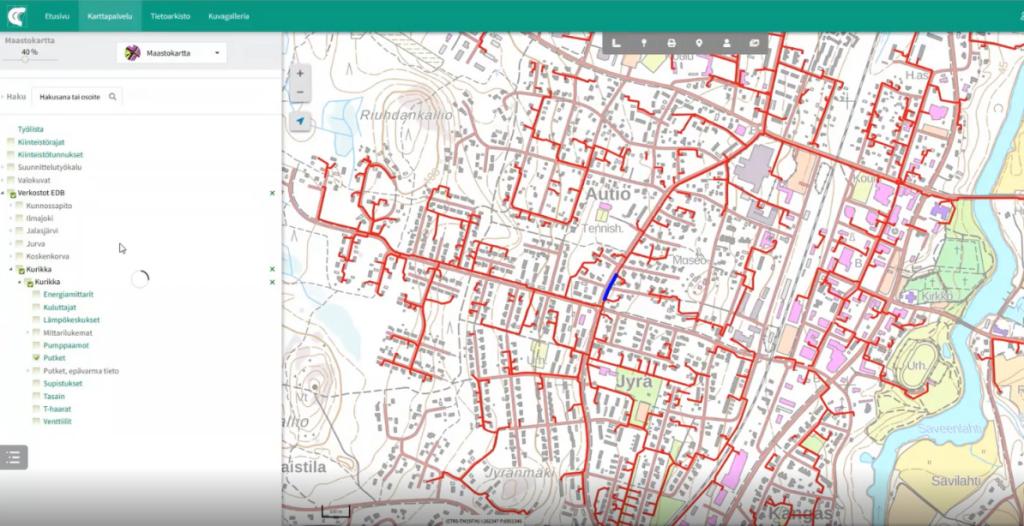Image resolution: width=1024 pixels, height=526 pixels.
Task: Expand the Jalasjärvi tree node
Action: coord(11,230)
